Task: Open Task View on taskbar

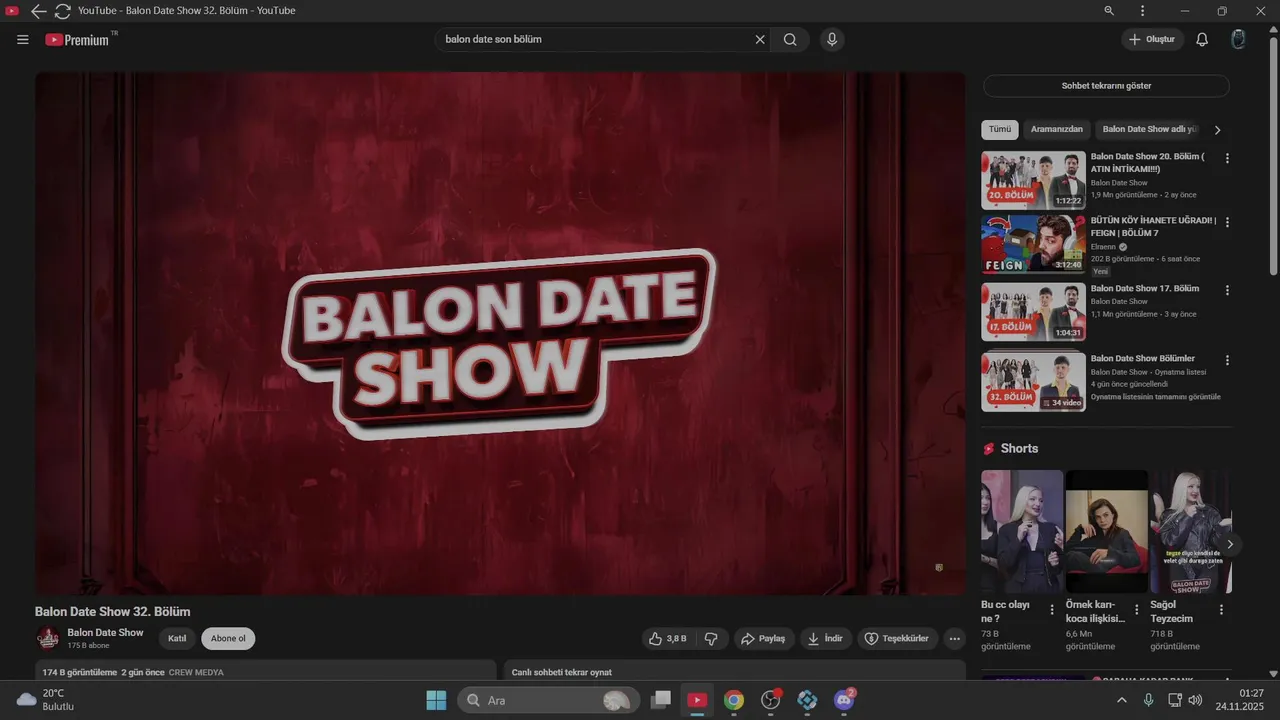Action: point(661,700)
